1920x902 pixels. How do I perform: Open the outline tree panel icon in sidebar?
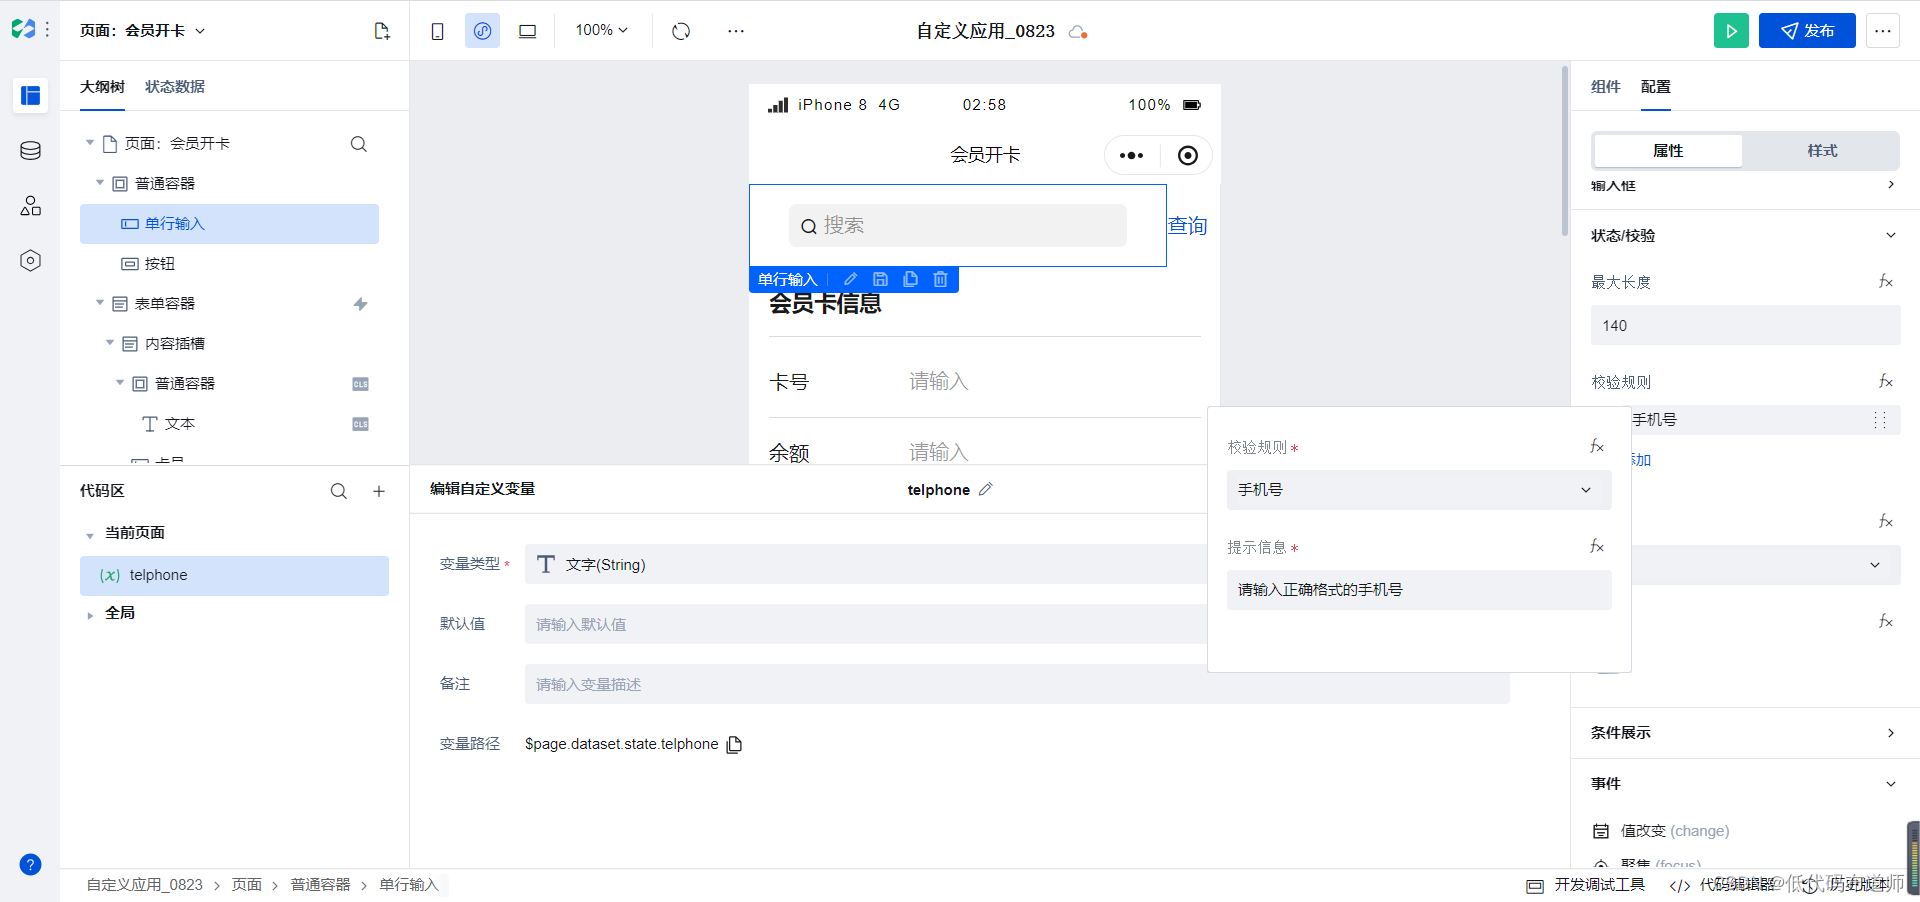pyautogui.click(x=30, y=95)
